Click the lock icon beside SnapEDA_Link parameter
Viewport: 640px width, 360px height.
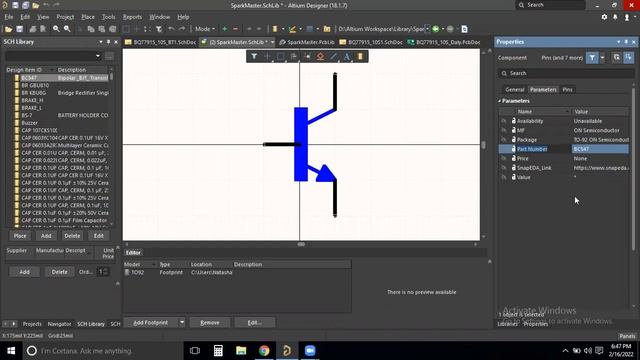click(513, 168)
